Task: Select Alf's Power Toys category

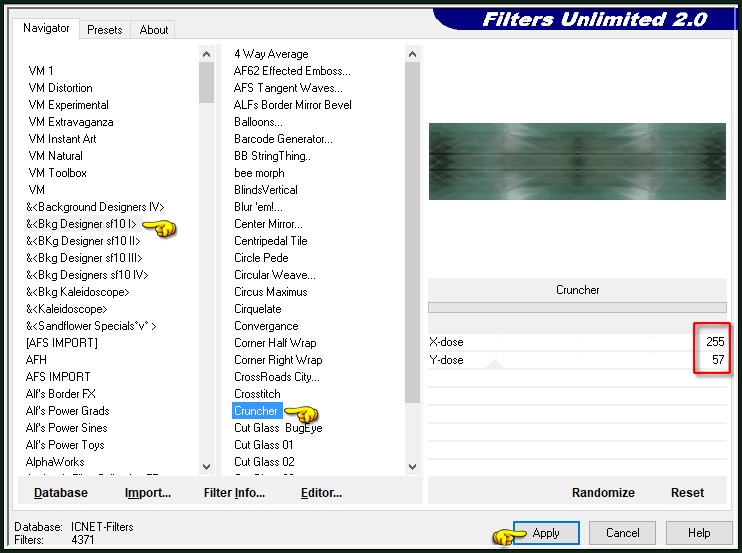Action: 65,445
